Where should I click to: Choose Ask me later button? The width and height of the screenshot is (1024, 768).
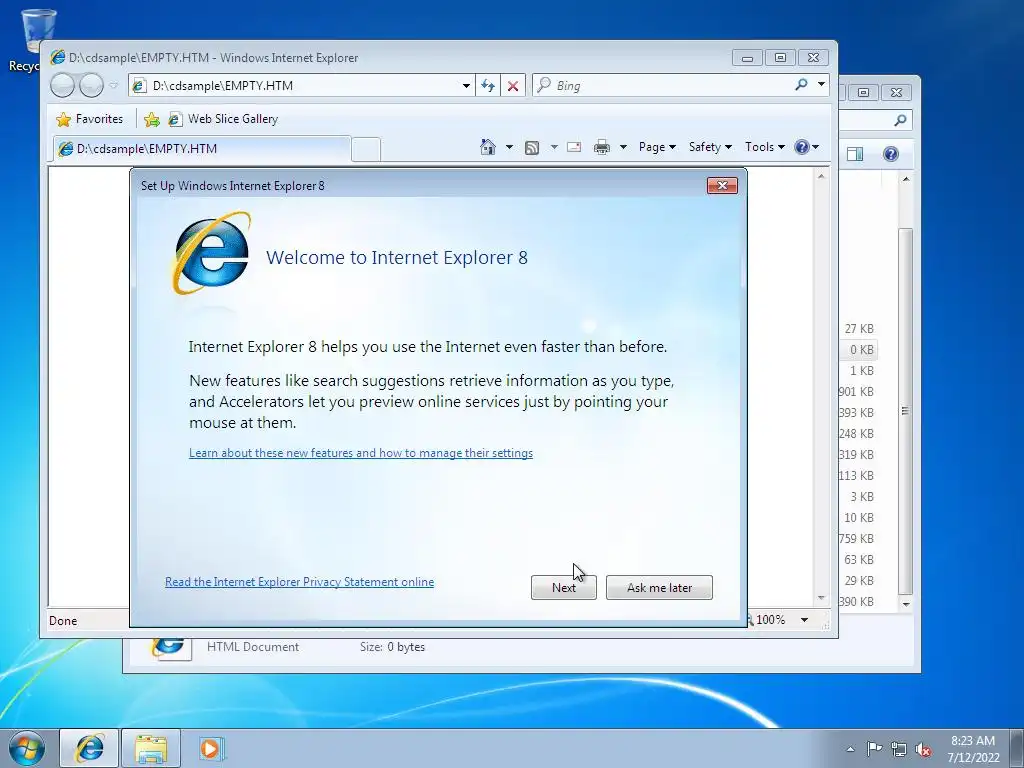click(x=659, y=587)
